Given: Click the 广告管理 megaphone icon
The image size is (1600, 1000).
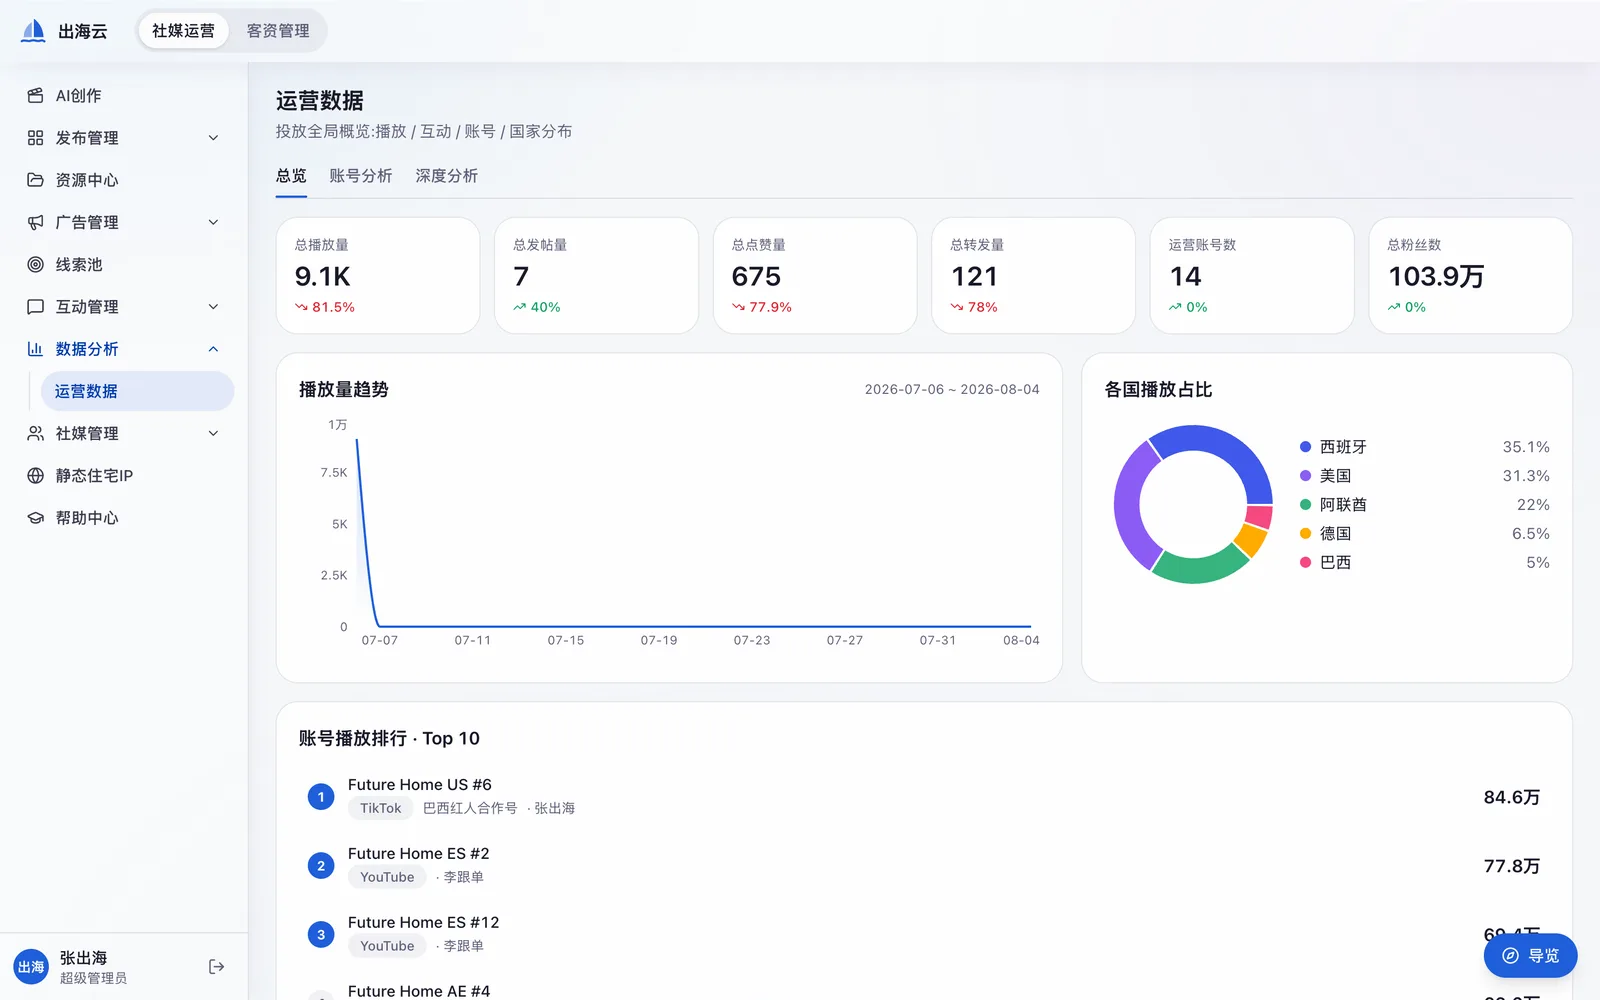Looking at the screenshot, I should click(35, 222).
